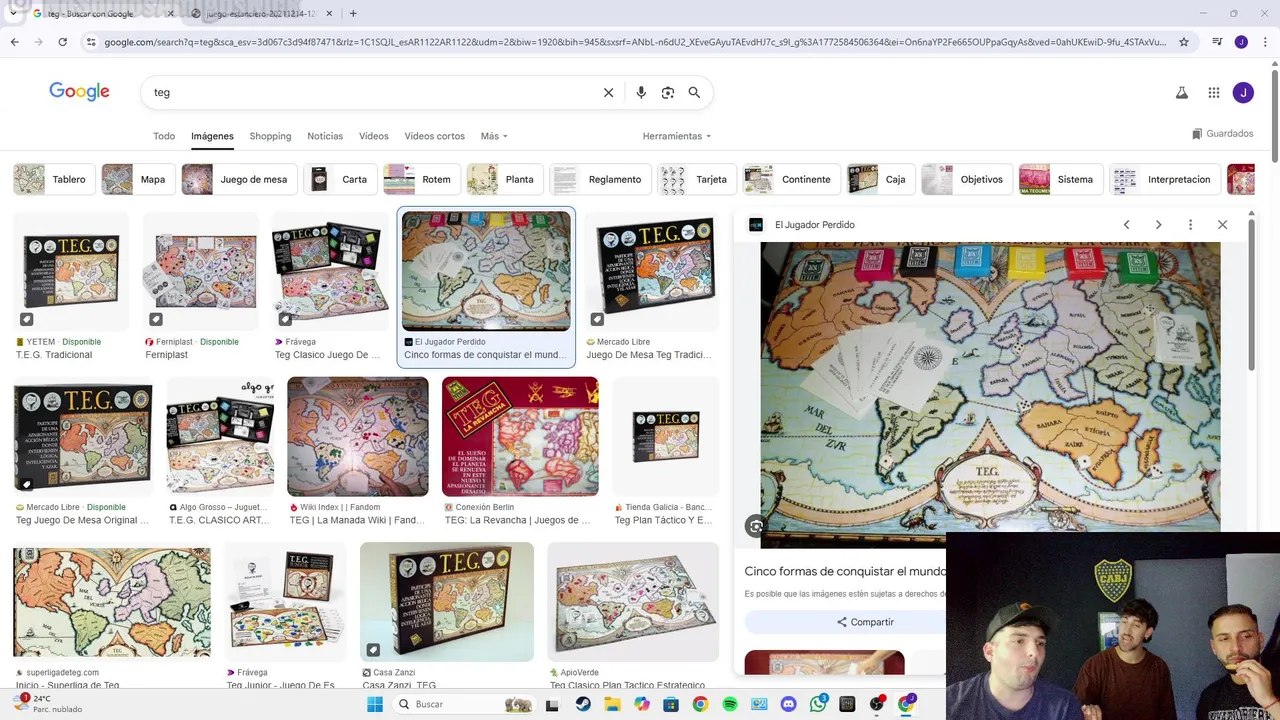Expand the Más search menu
This screenshot has width=1280, height=720.
(494, 136)
